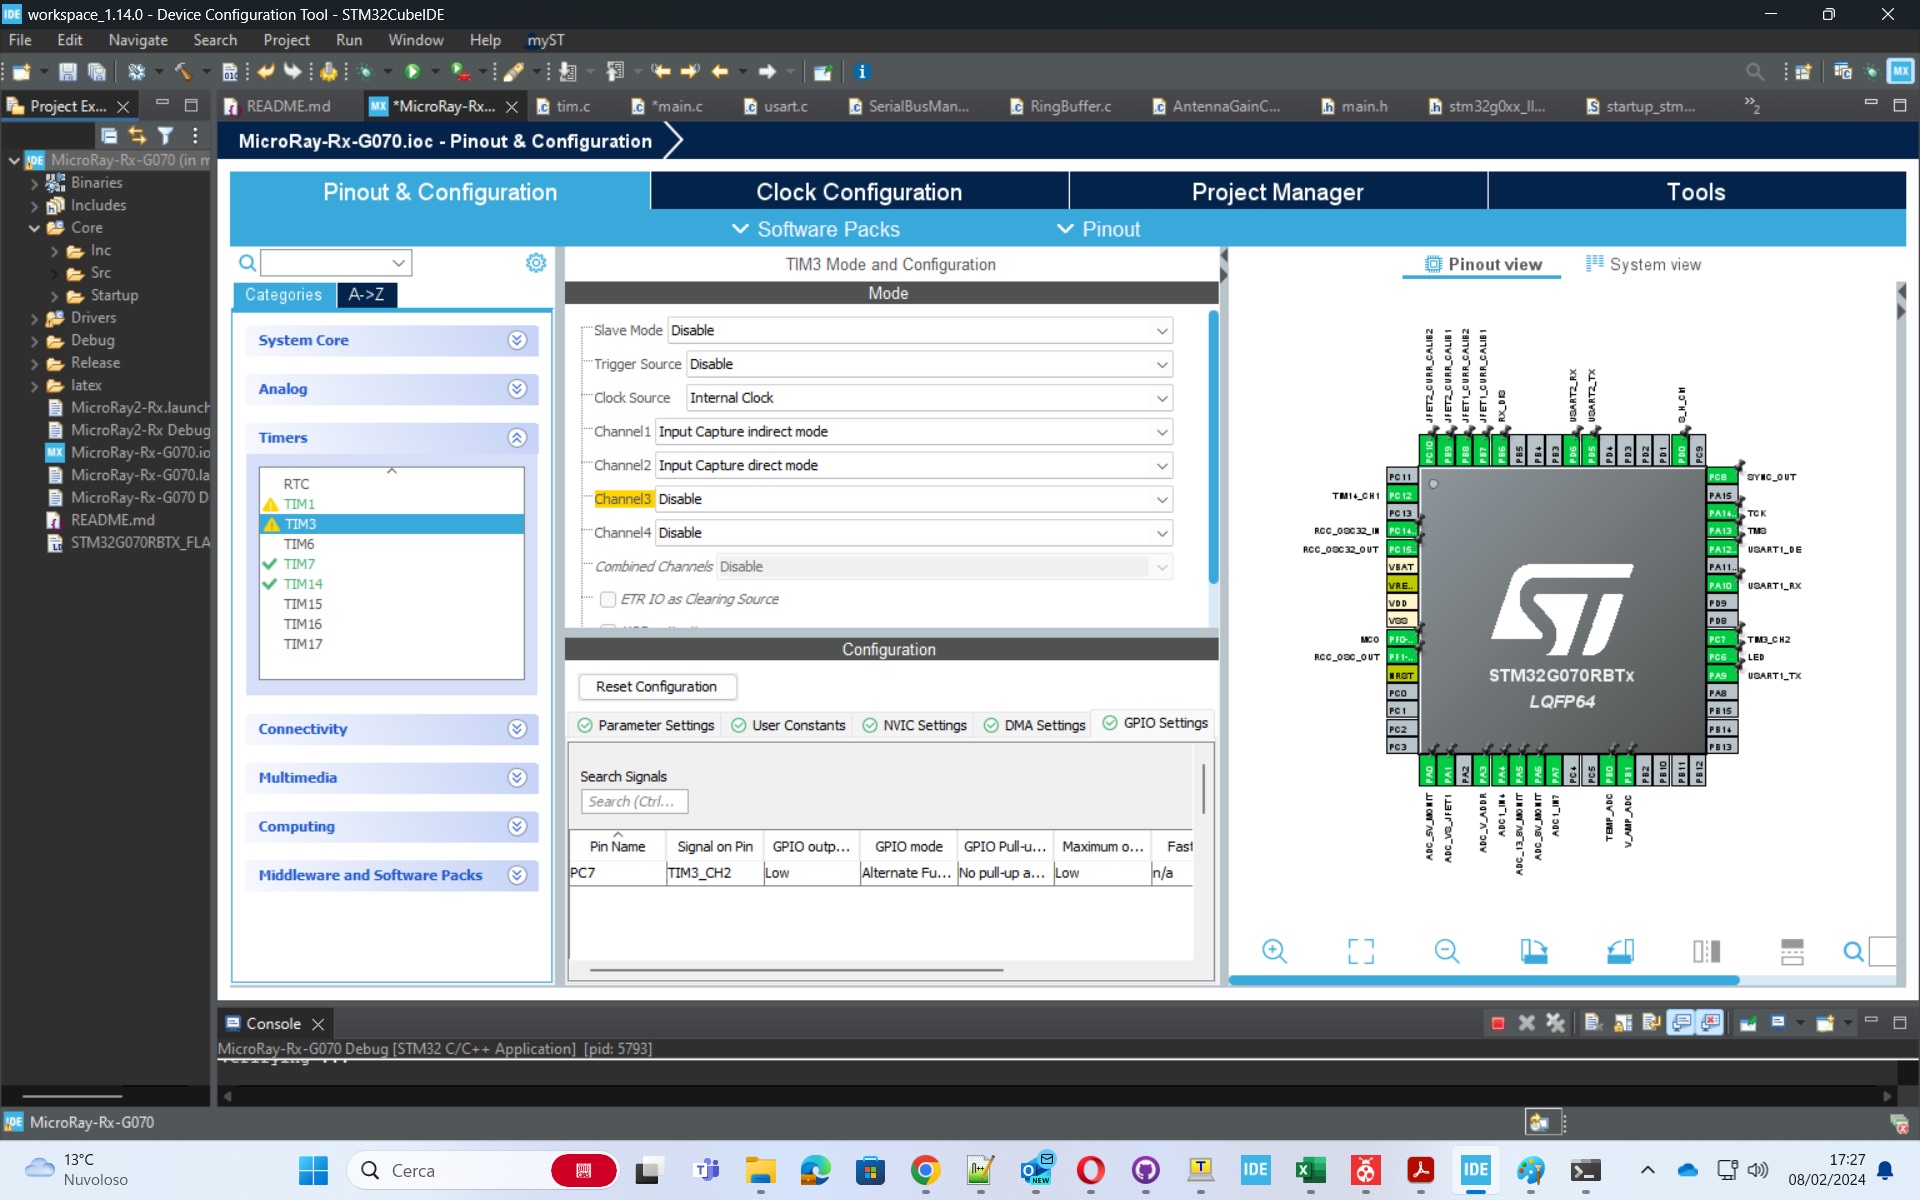The width and height of the screenshot is (1920, 1200).
Task: Select TIM7 in the Timers list
Action: (299, 564)
